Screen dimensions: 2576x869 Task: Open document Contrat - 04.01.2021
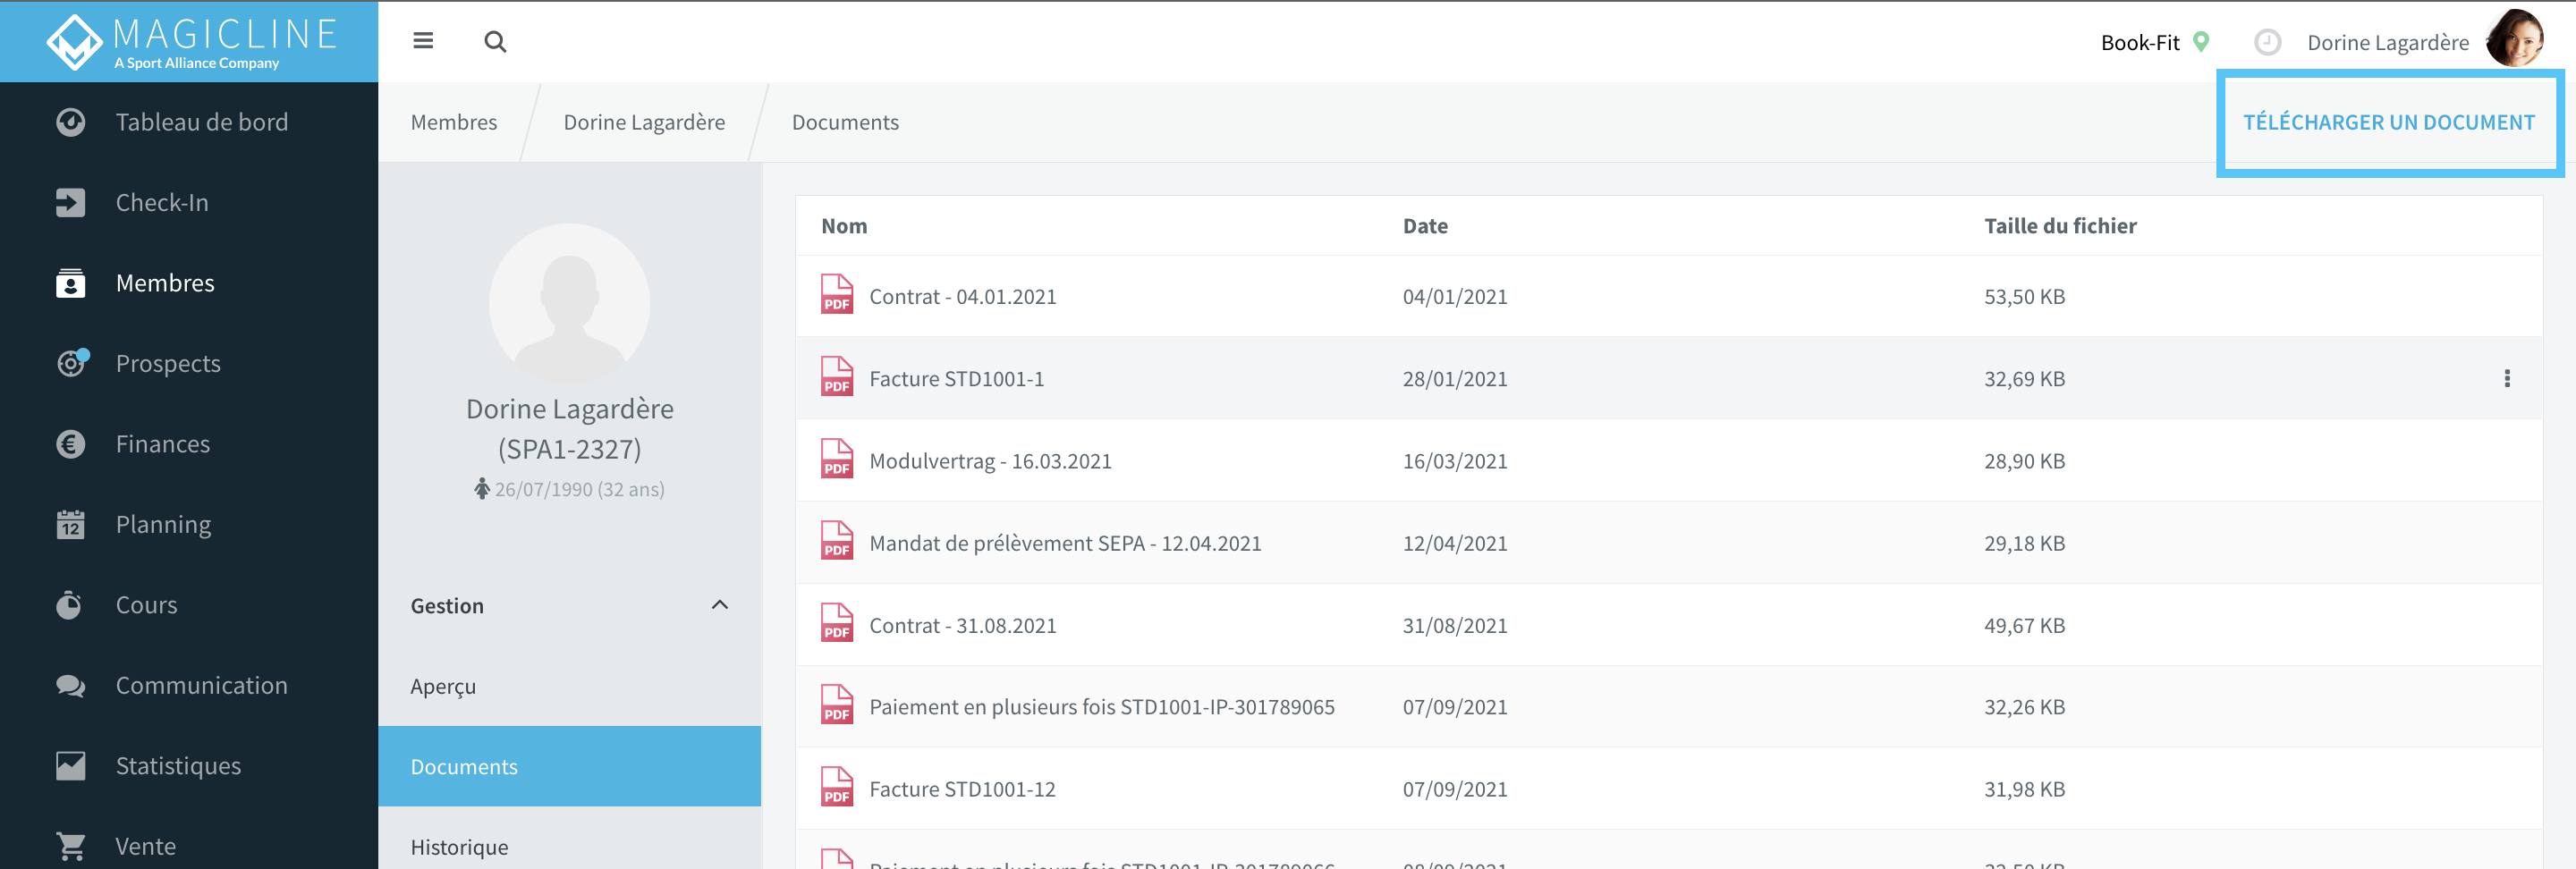tap(963, 296)
